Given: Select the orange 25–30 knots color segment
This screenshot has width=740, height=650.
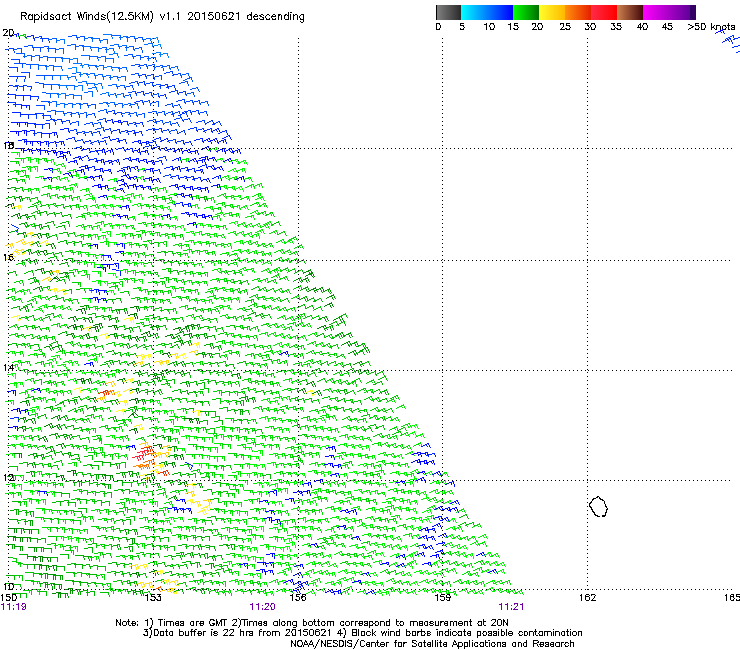Looking at the screenshot, I should click(x=578, y=12).
